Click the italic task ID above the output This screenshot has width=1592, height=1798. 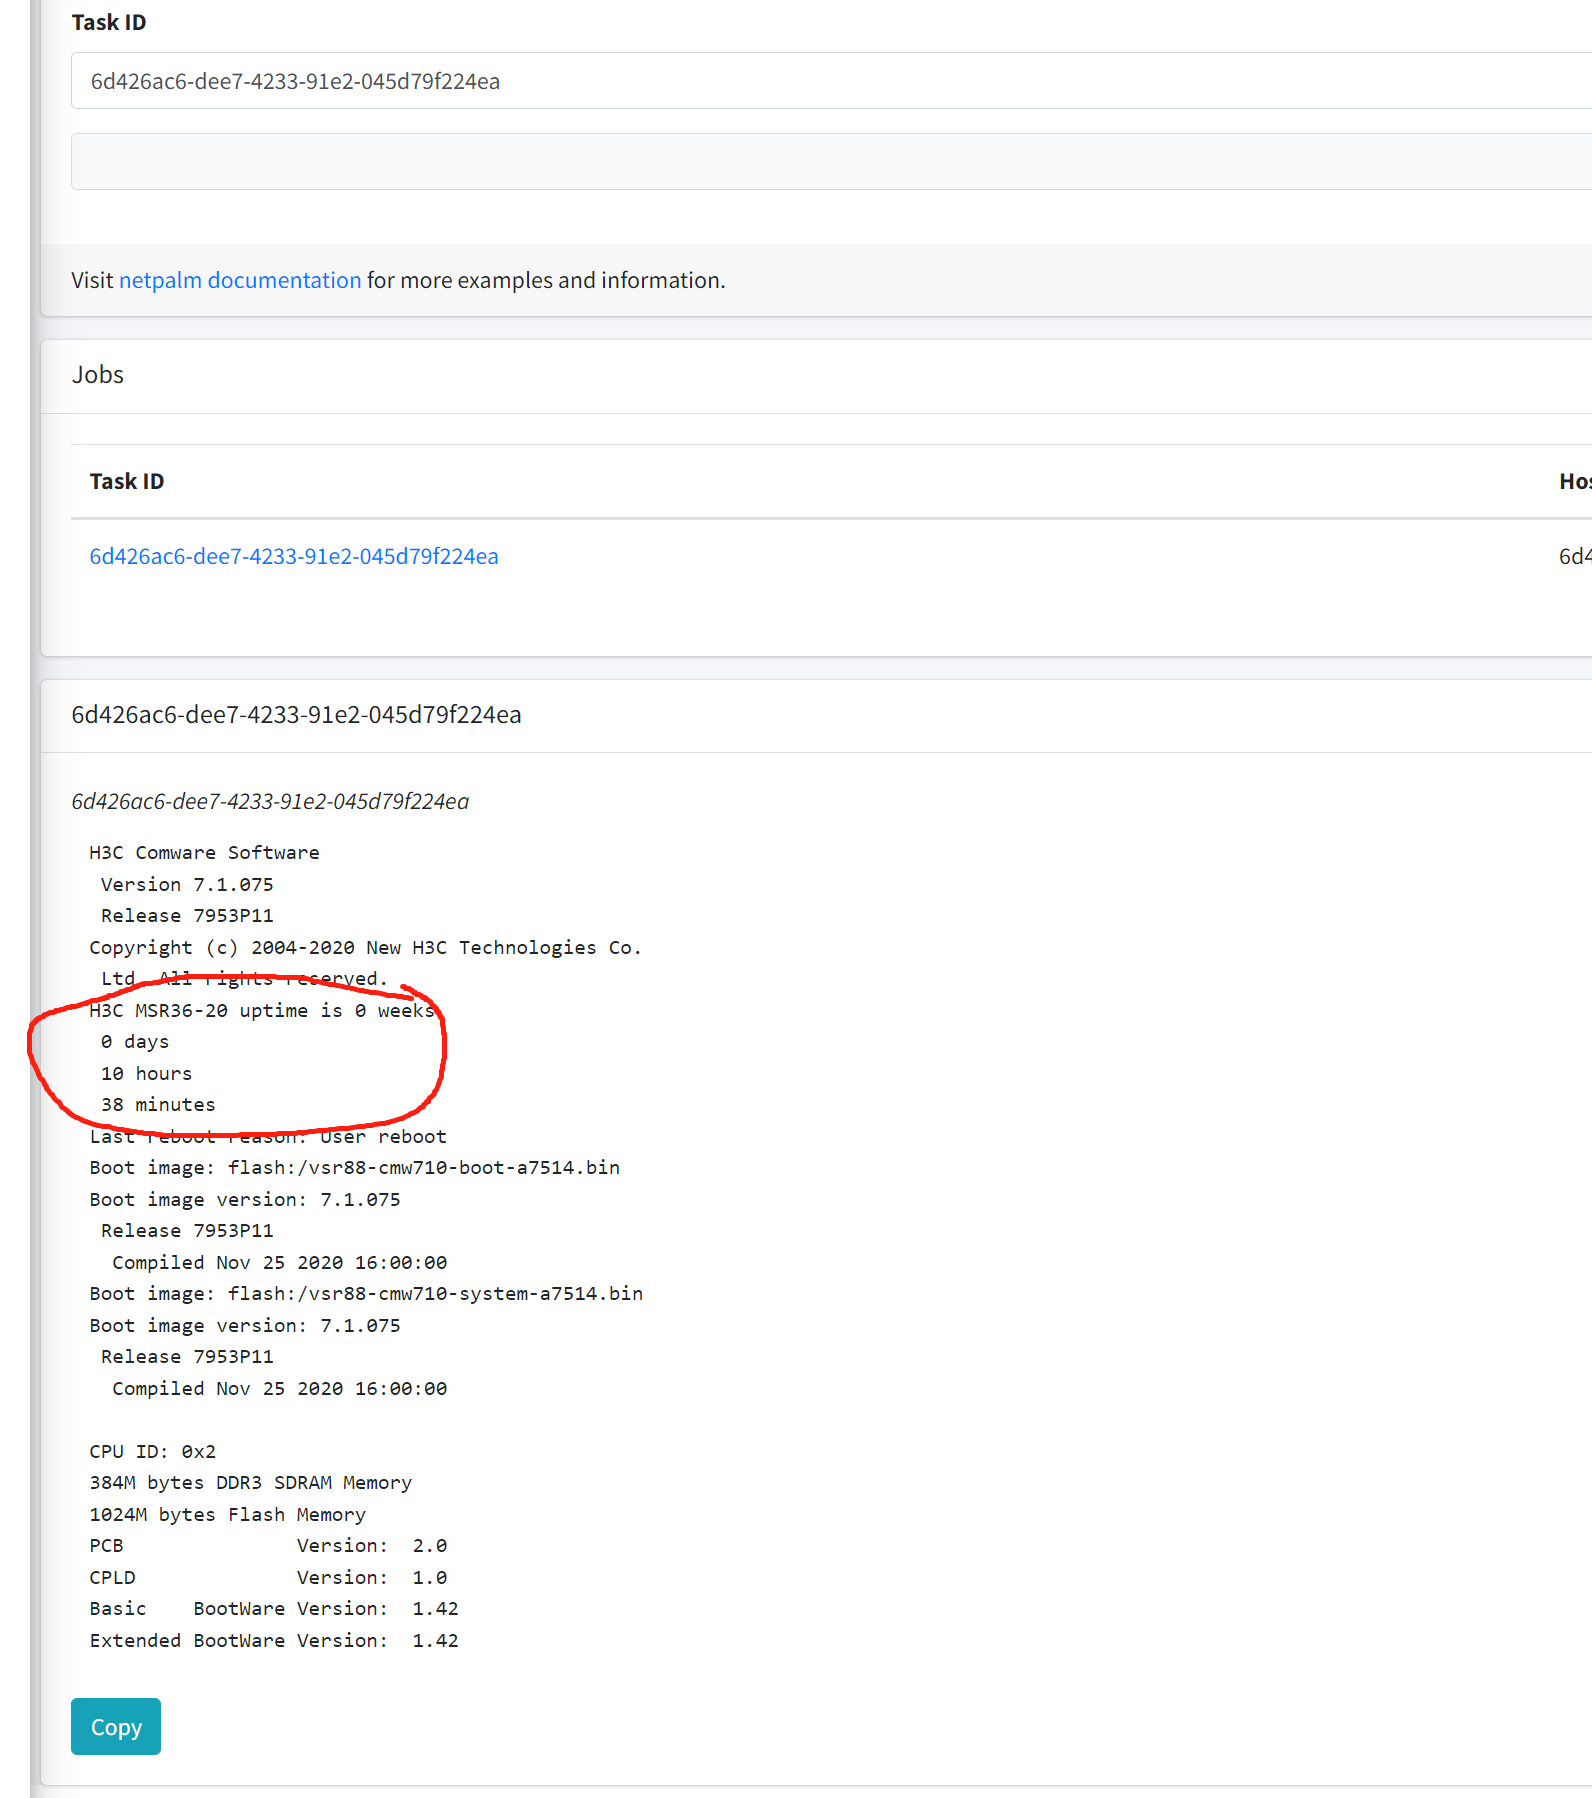click(x=270, y=801)
